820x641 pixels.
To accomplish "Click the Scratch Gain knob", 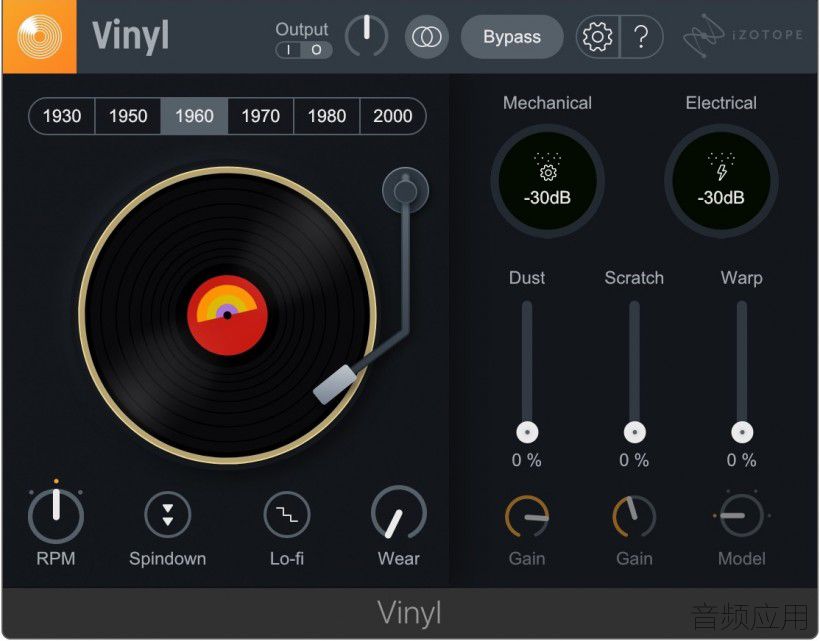I will pos(634,517).
